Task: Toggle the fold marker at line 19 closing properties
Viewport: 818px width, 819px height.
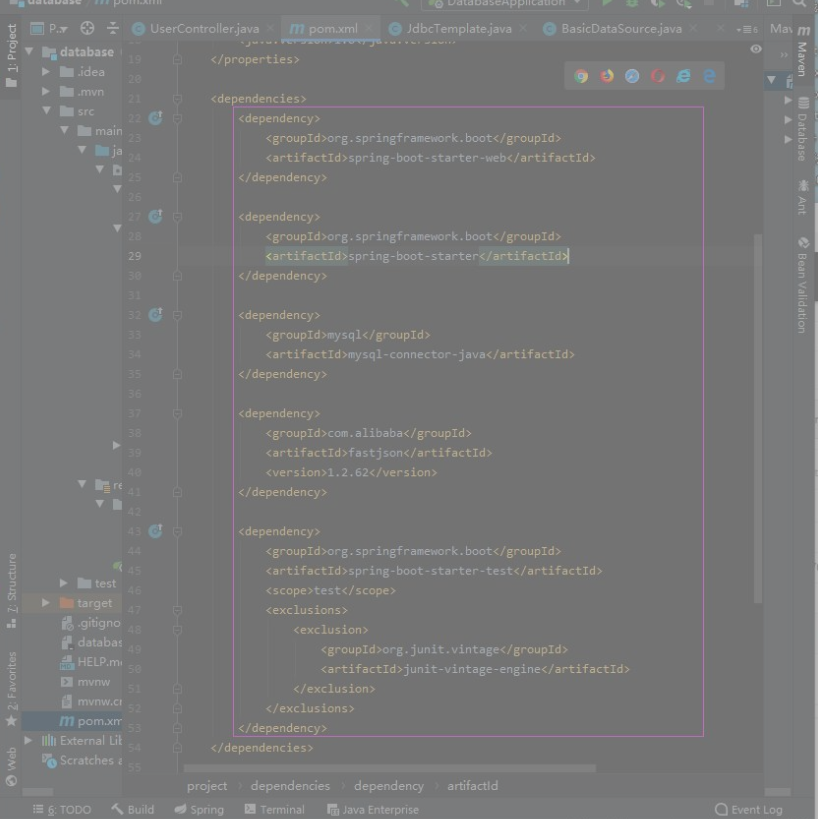Action: pos(178,60)
